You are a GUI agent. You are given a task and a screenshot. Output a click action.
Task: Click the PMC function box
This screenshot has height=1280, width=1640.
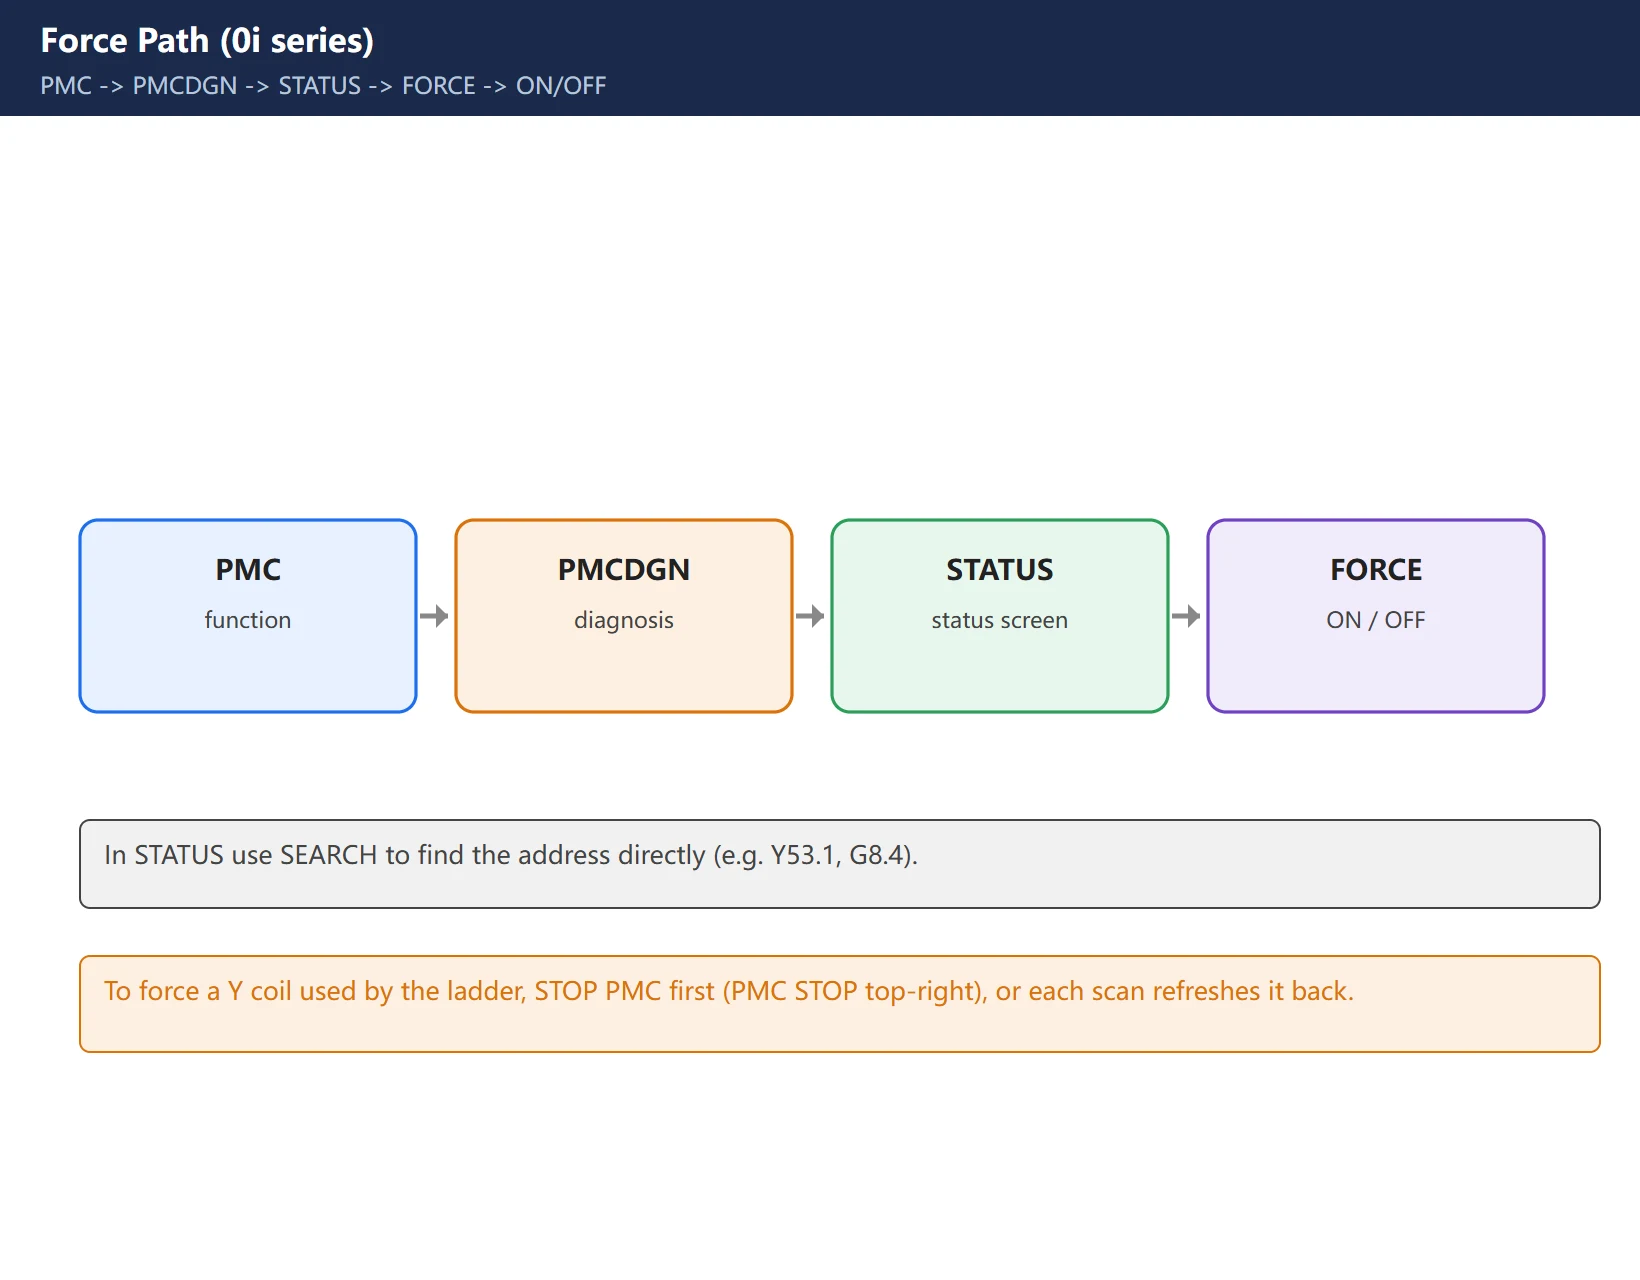coord(248,616)
